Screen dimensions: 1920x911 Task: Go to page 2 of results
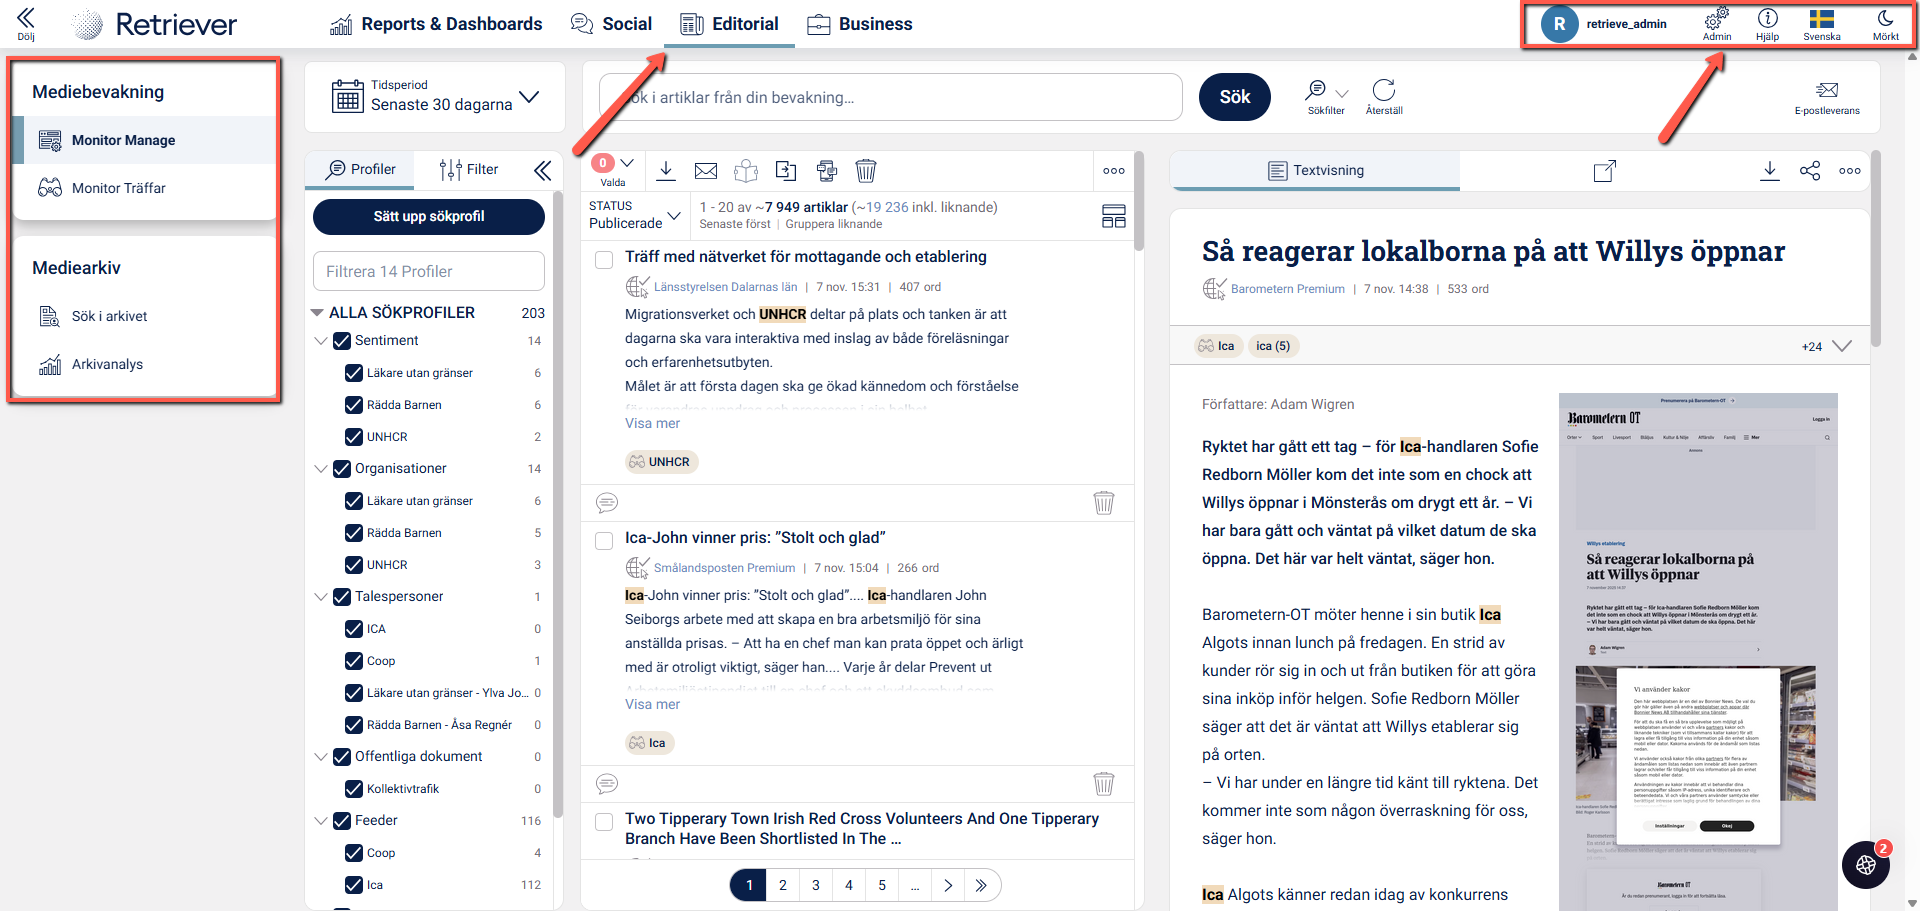pyautogui.click(x=783, y=885)
